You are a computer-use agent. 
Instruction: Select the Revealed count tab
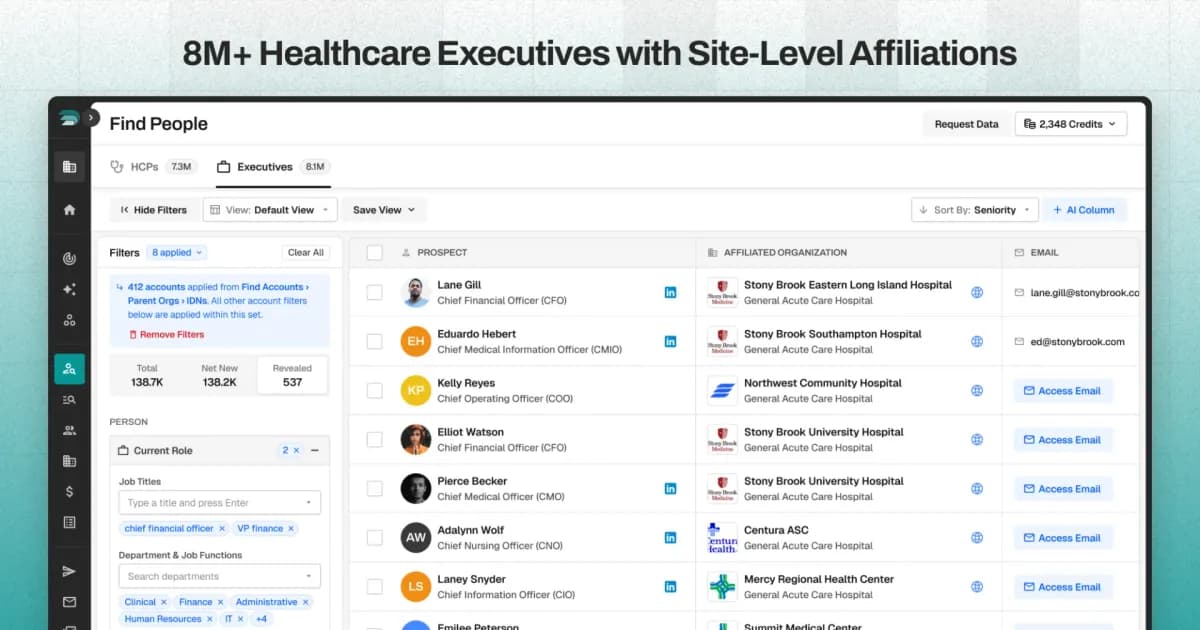click(x=292, y=375)
